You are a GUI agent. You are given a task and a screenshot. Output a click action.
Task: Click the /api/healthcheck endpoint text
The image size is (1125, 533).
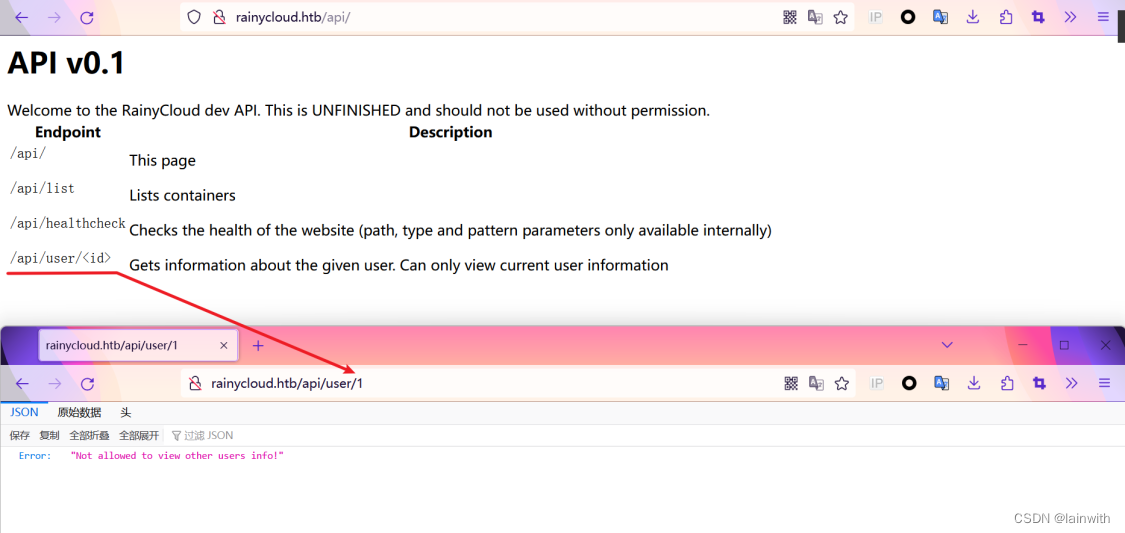pyautogui.click(x=67, y=223)
